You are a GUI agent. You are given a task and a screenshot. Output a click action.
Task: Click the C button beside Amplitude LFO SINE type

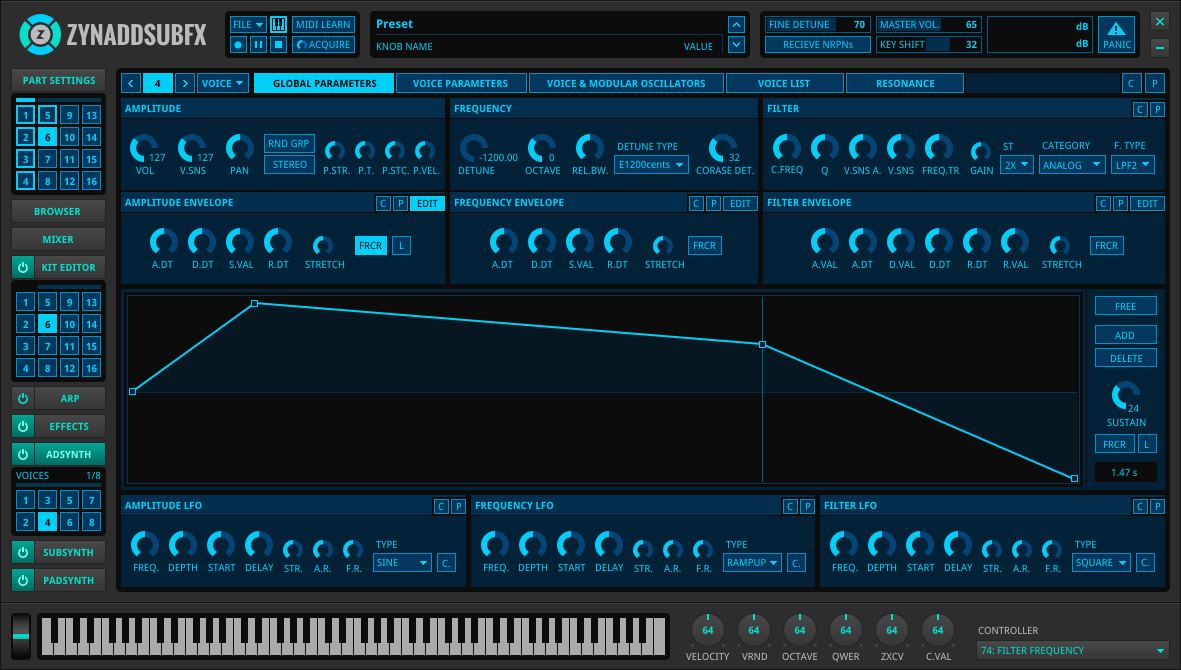(x=447, y=562)
